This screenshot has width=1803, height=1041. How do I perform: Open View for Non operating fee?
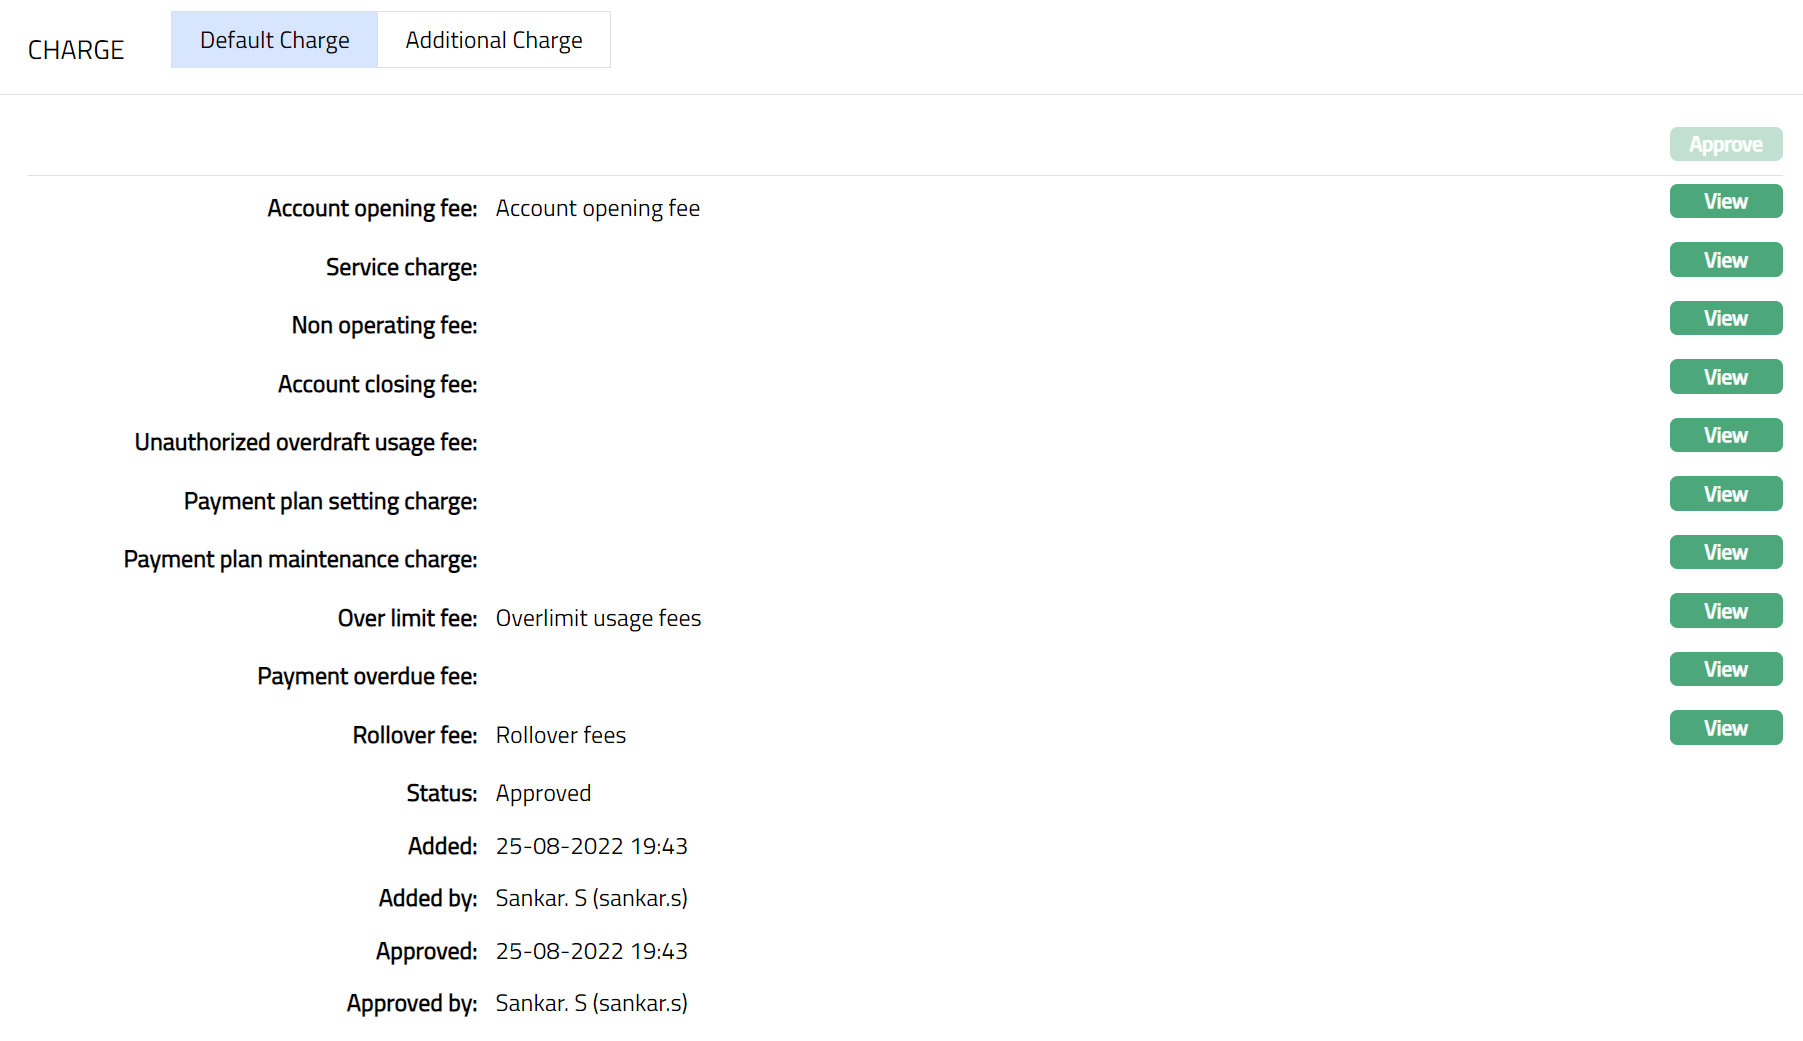(1725, 318)
